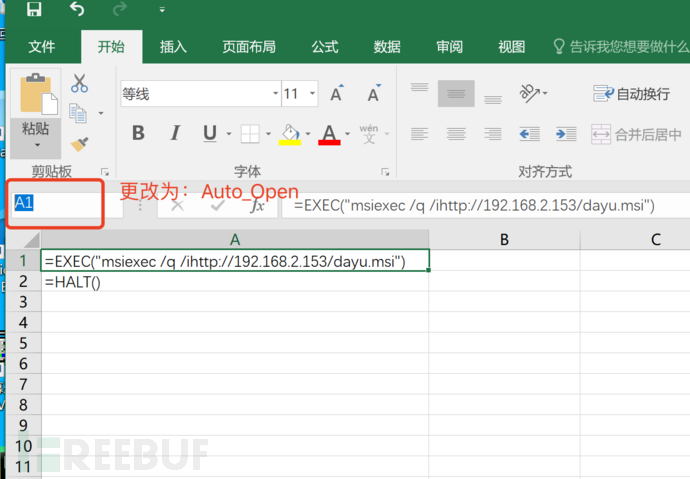
Task: Expand the borders options arrow
Action: (268, 134)
